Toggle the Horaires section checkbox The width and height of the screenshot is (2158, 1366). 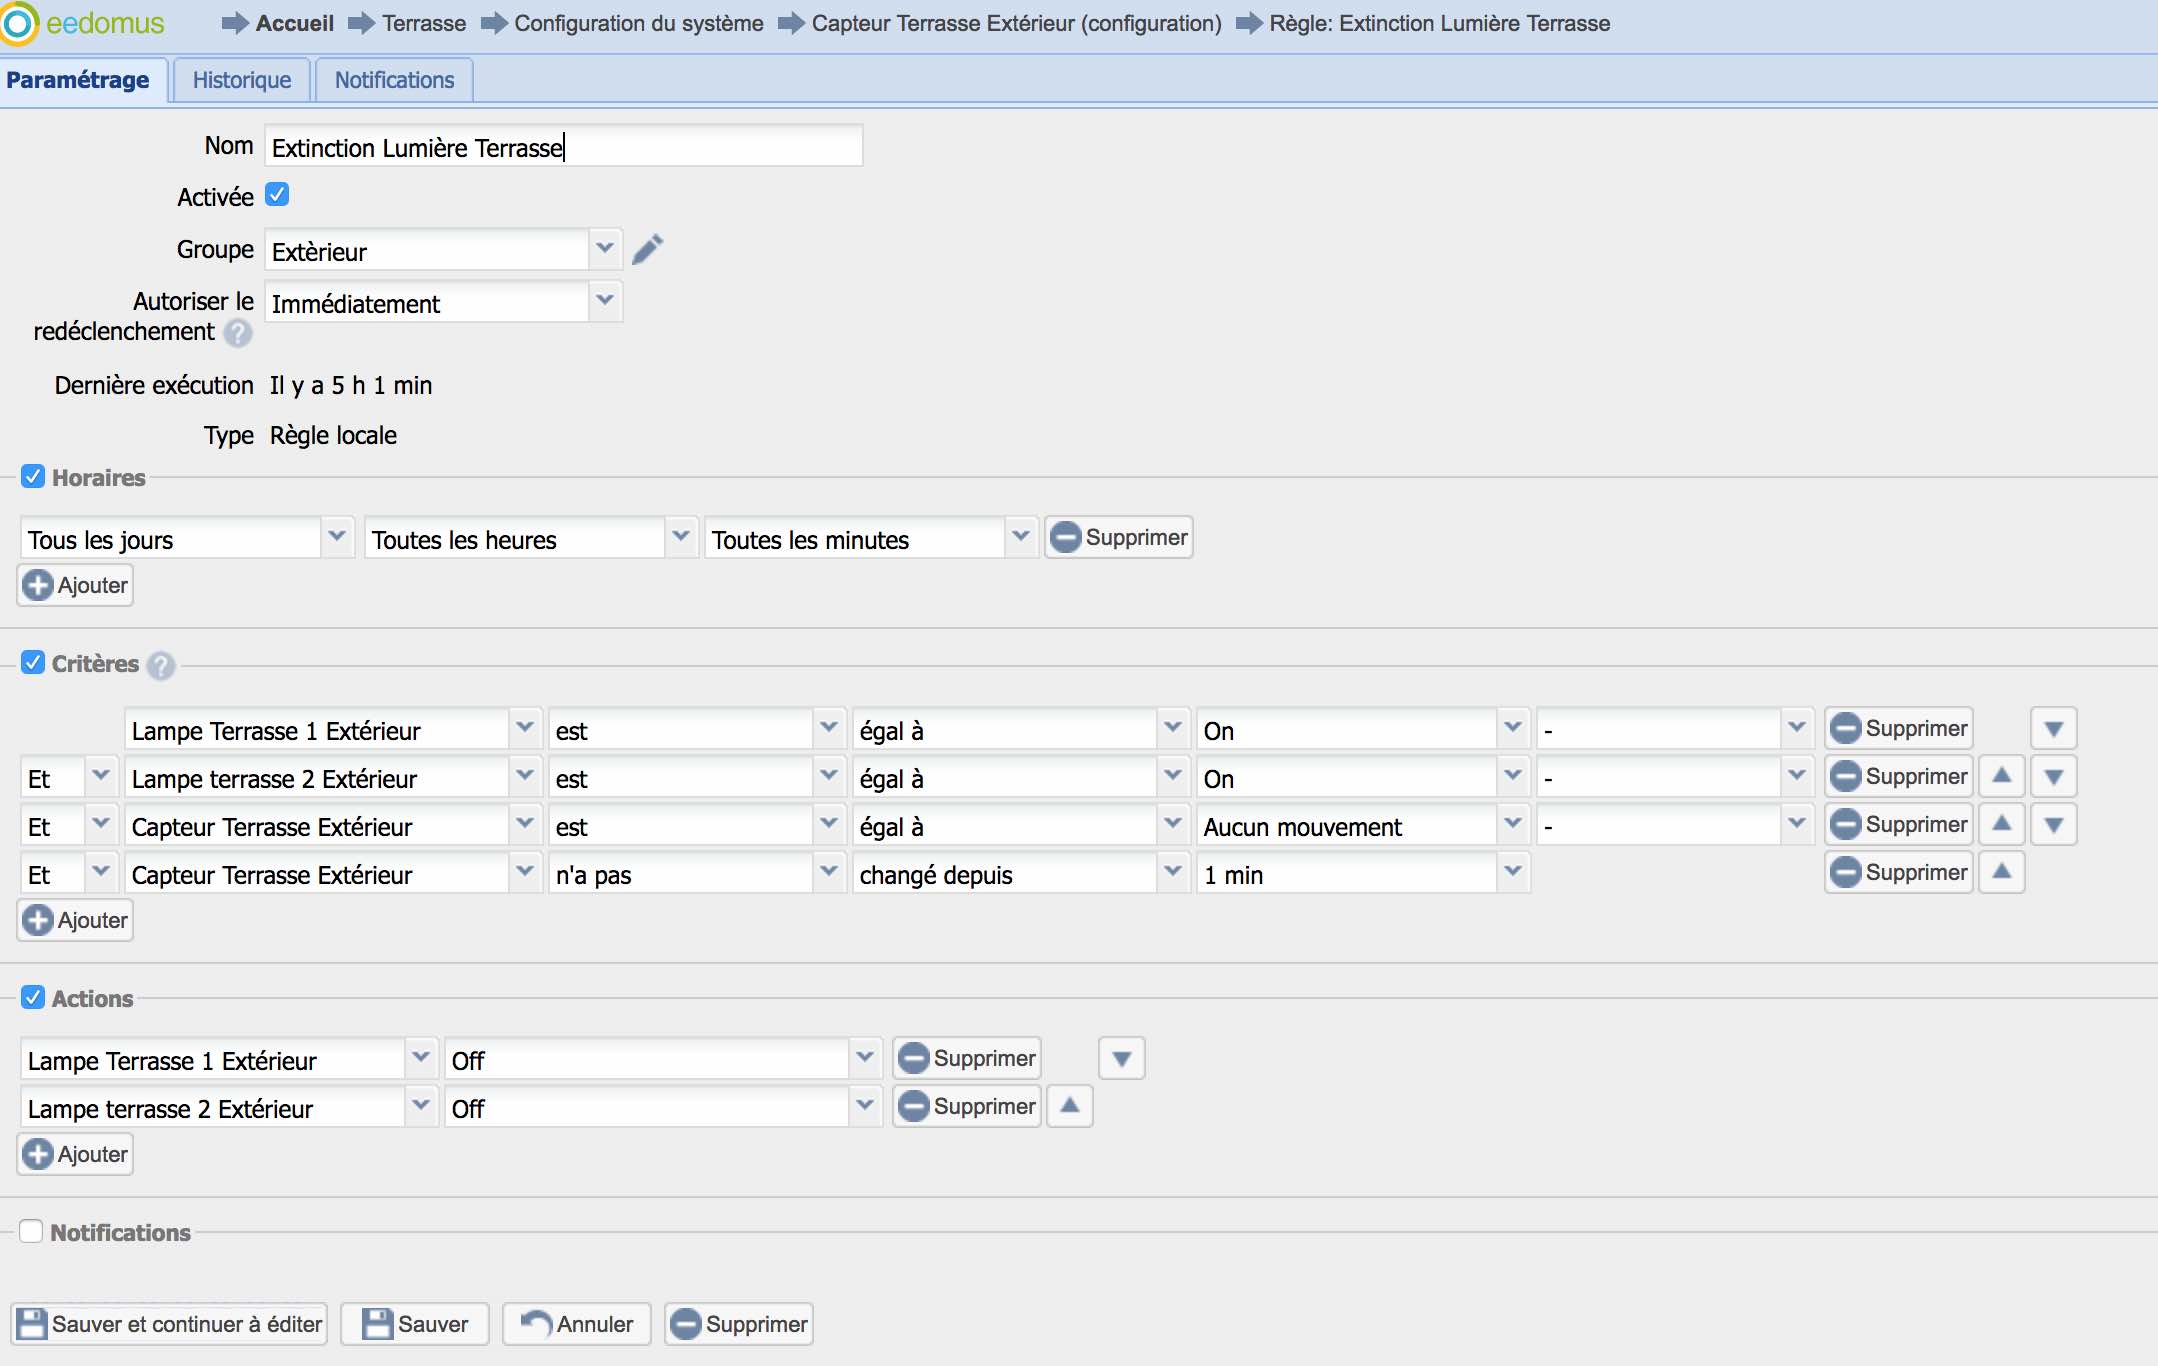coord(33,477)
